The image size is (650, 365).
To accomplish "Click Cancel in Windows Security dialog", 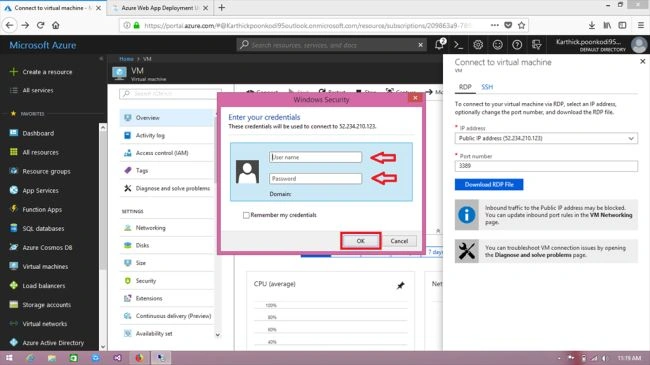I will [x=399, y=241].
